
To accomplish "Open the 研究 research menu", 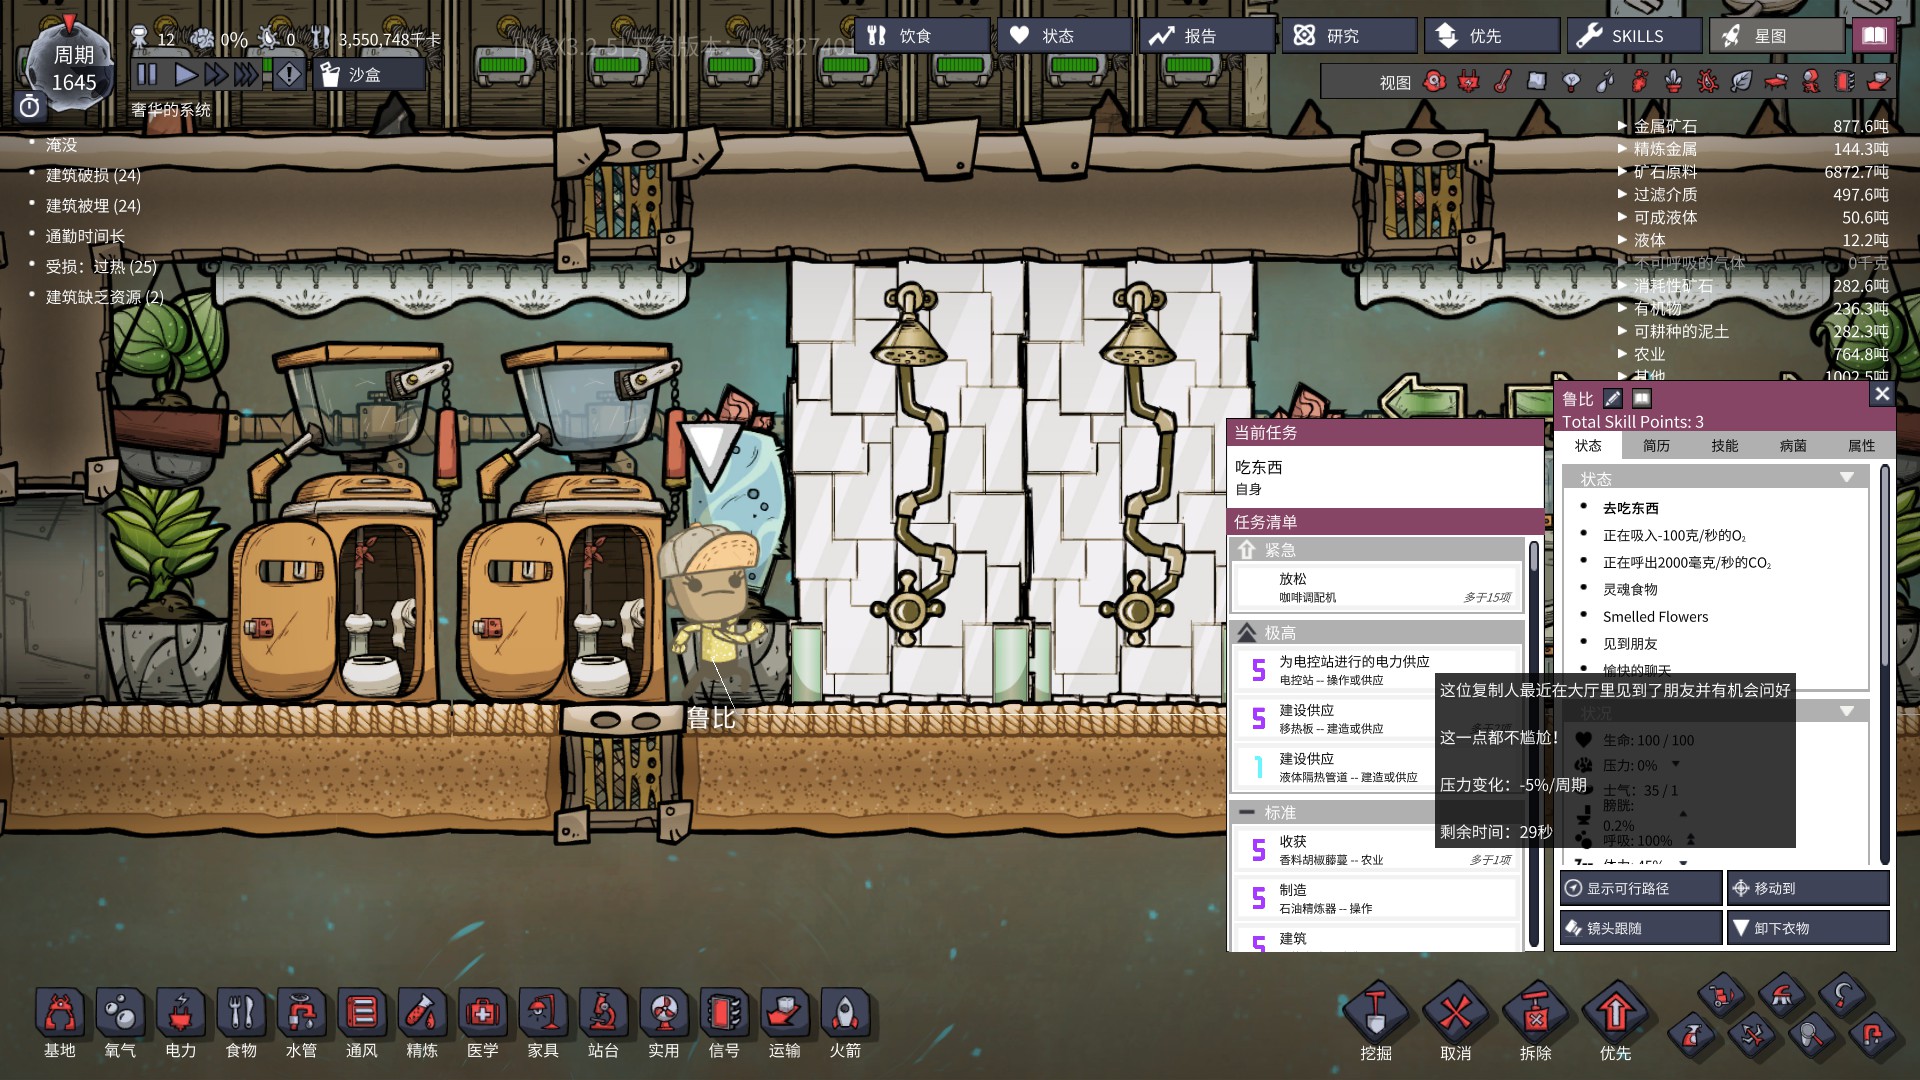I will [1350, 36].
